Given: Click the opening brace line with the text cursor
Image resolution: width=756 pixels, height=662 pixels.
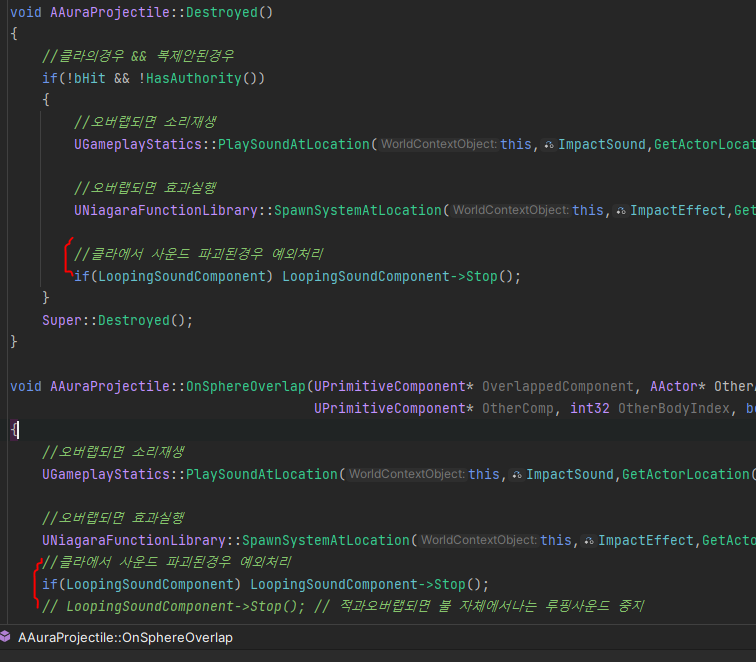Looking at the screenshot, I should click(x=378, y=430).
